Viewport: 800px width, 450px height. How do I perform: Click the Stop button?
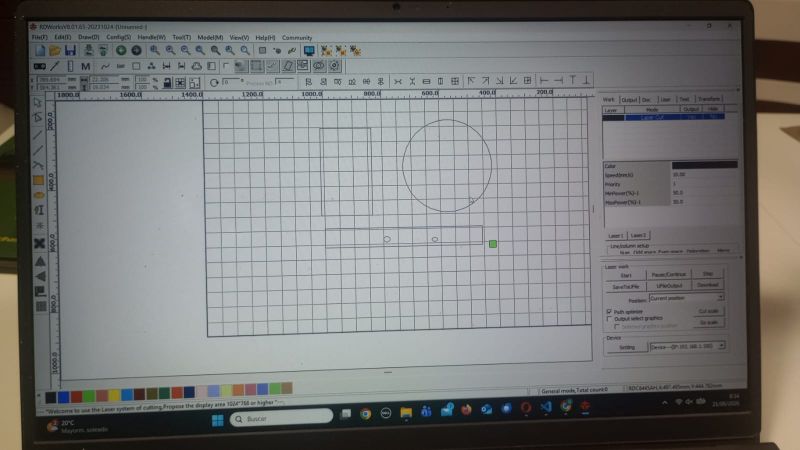tap(708, 274)
